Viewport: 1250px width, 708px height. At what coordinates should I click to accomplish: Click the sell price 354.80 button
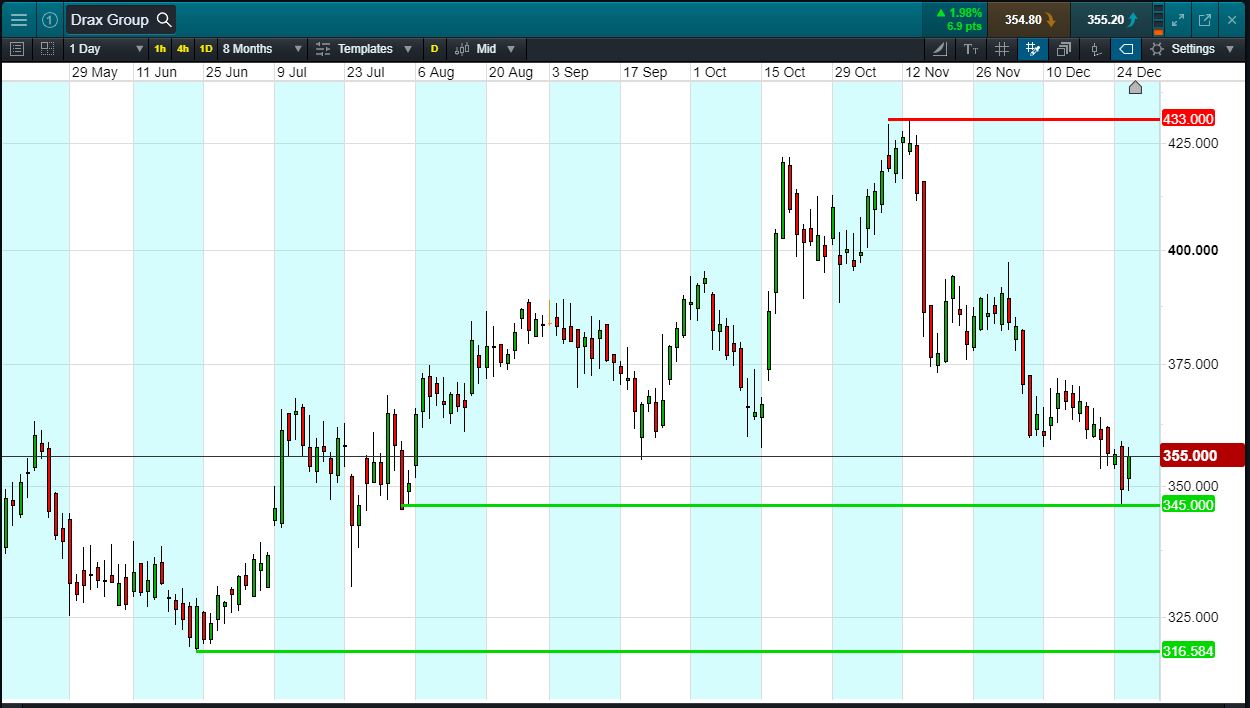[1029, 19]
